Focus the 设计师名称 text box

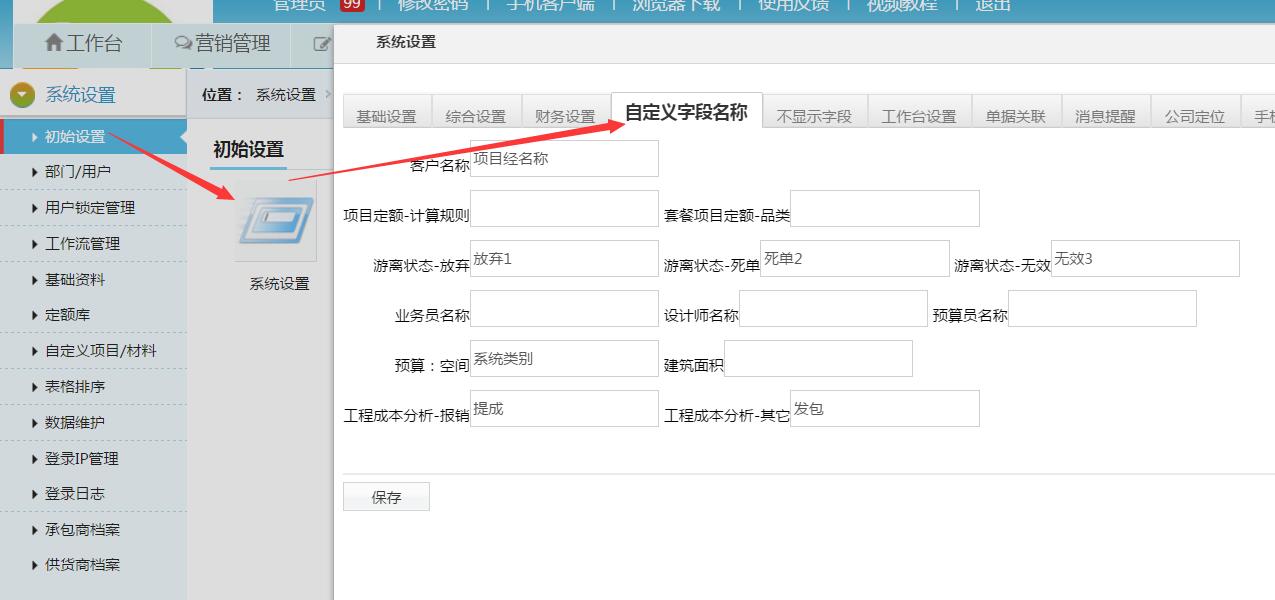[833, 309]
